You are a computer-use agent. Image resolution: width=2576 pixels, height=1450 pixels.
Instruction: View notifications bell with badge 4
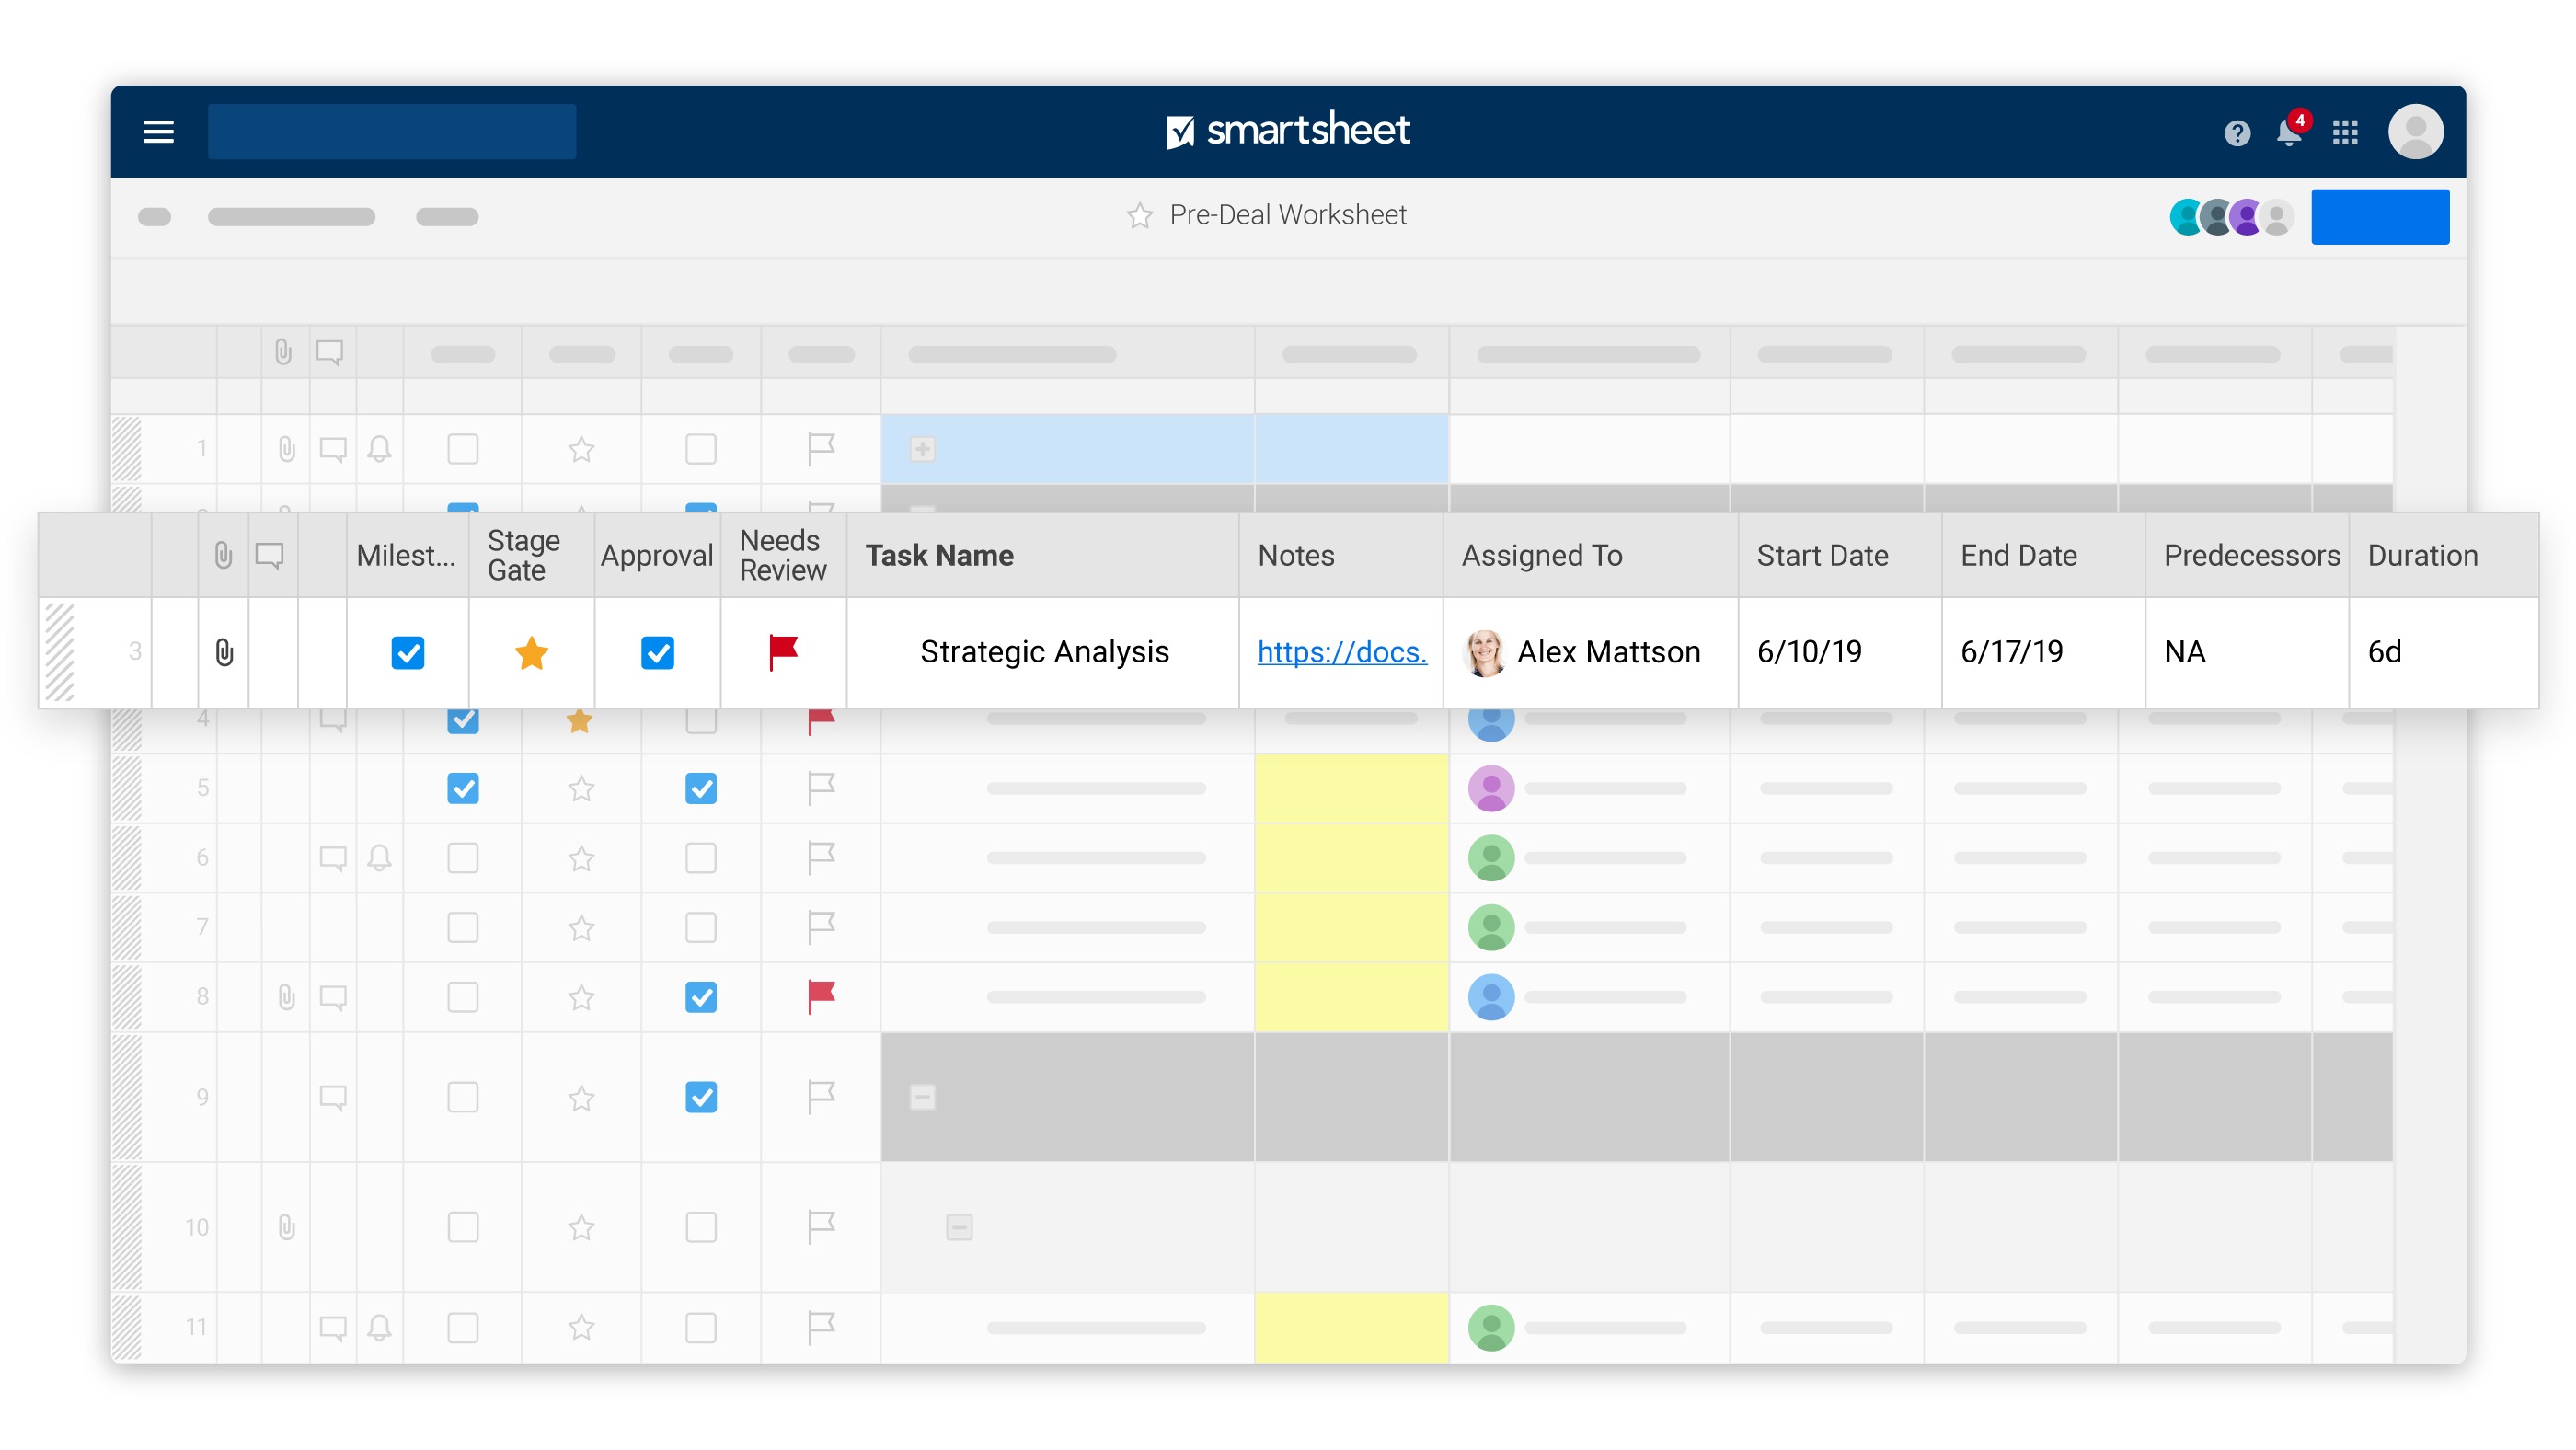[2290, 130]
